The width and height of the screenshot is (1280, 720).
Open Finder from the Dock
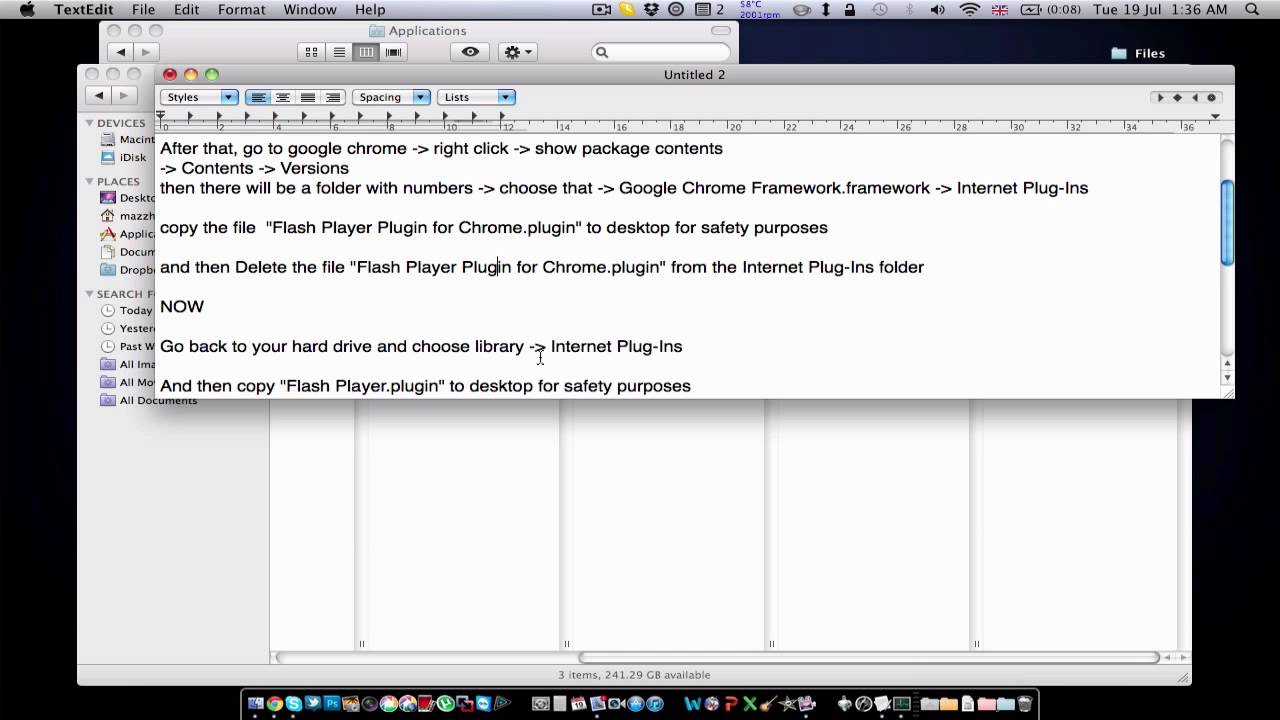click(x=256, y=704)
